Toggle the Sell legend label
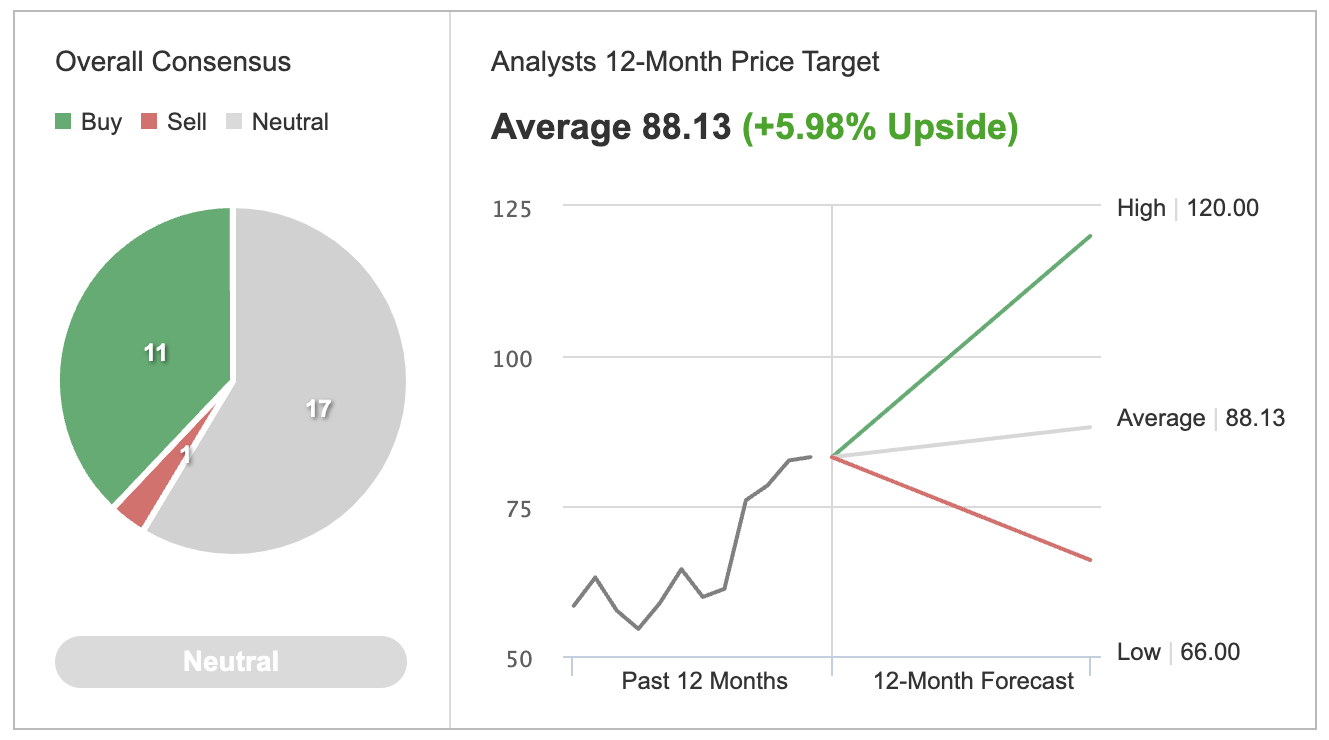Viewport: 1329px width, 740px height. coord(187,122)
